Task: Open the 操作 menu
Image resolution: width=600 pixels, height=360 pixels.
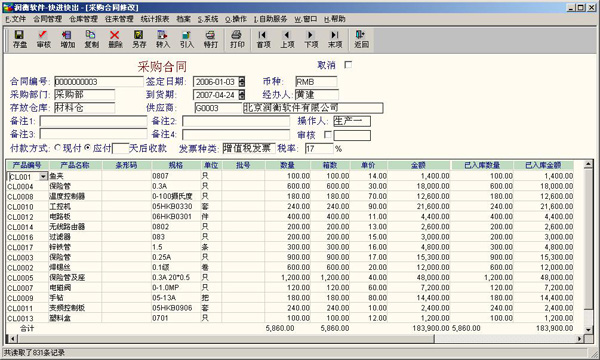Action: point(236,19)
